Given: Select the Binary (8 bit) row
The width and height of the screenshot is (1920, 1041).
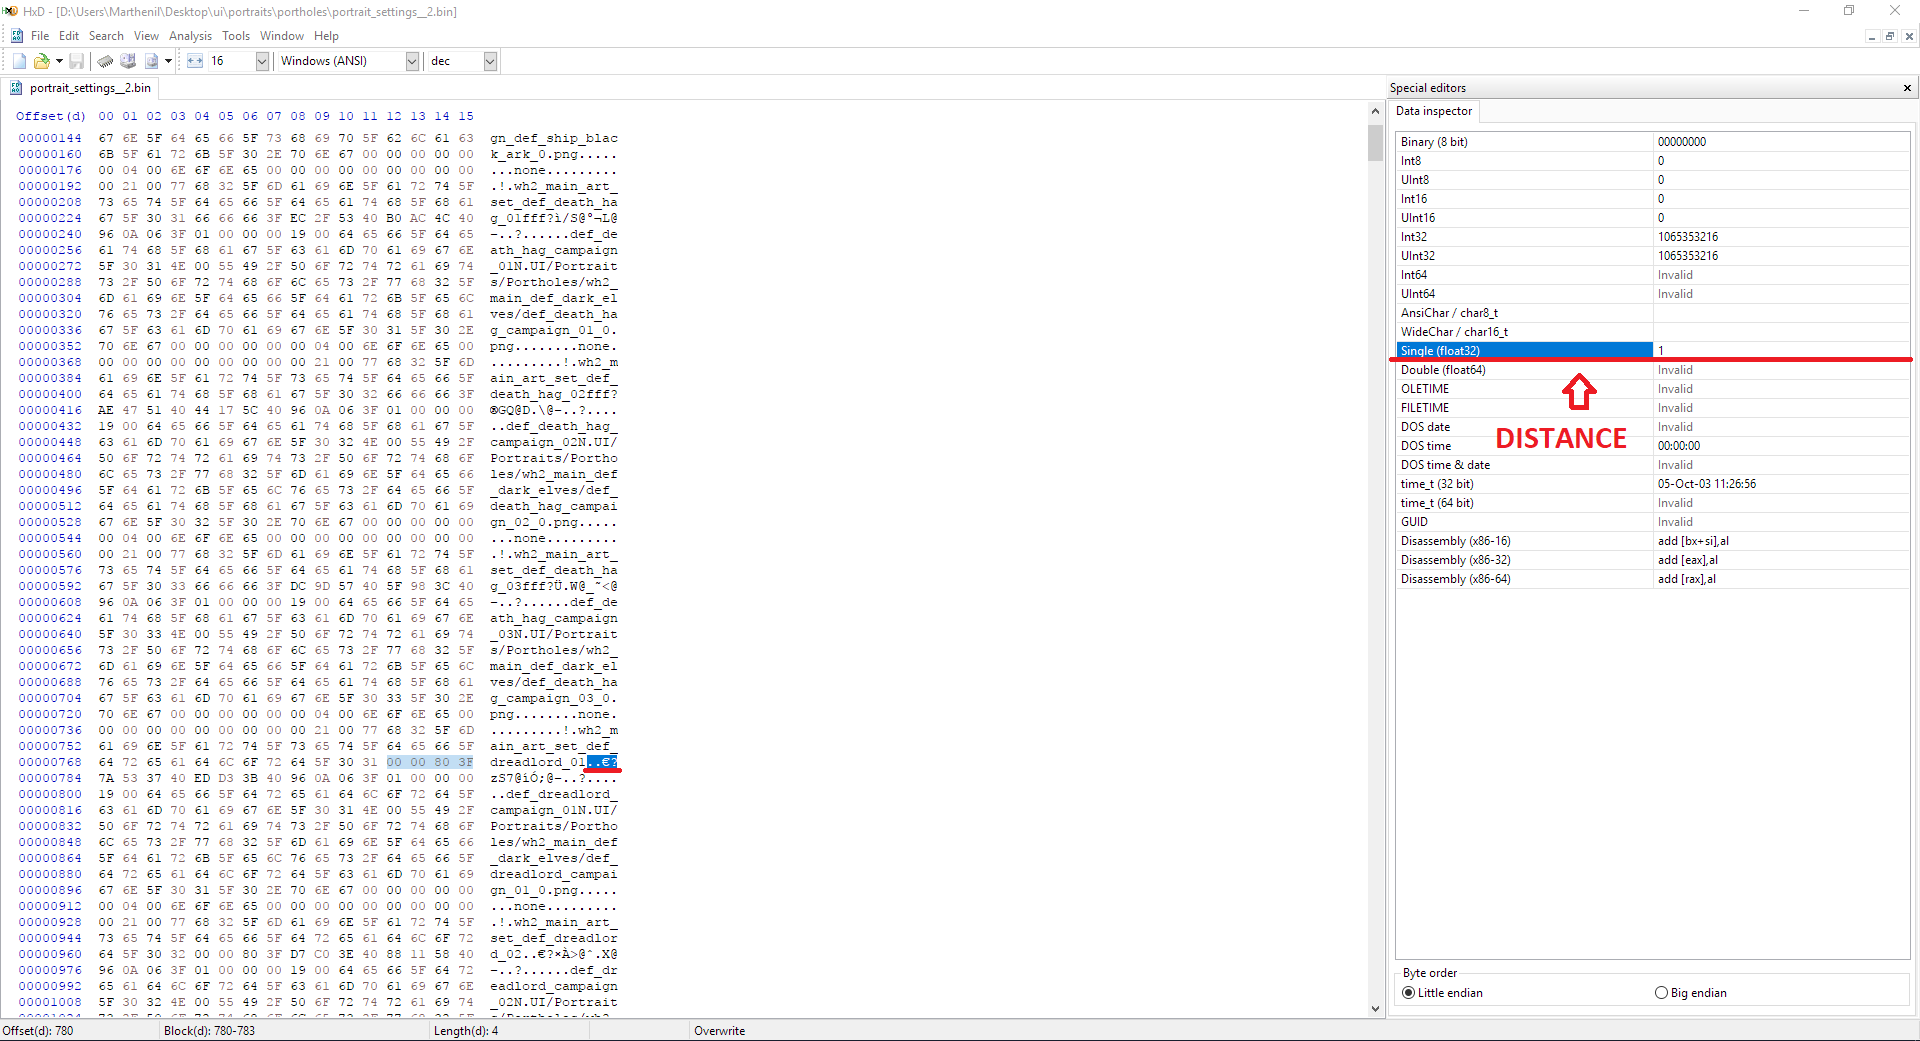Looking at the screenshot, I should click(x=1653, y=142).
